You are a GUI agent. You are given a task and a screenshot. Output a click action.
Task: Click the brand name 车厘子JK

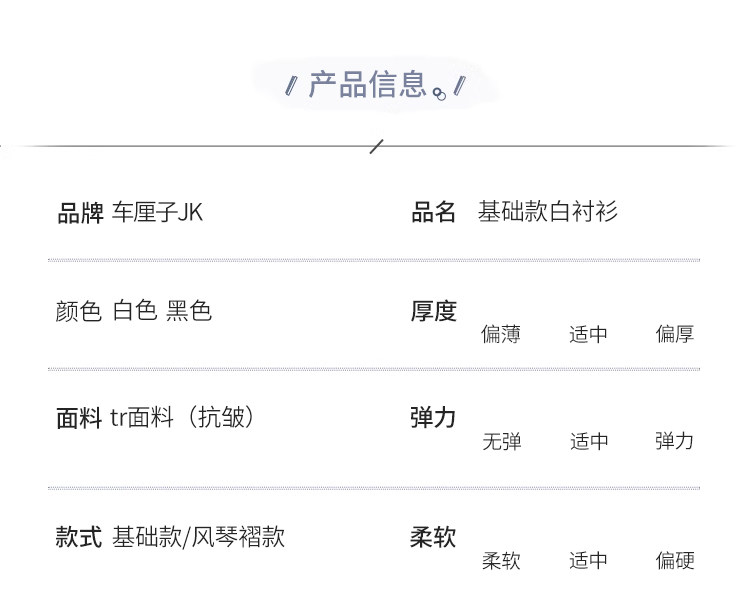(157, 213)
